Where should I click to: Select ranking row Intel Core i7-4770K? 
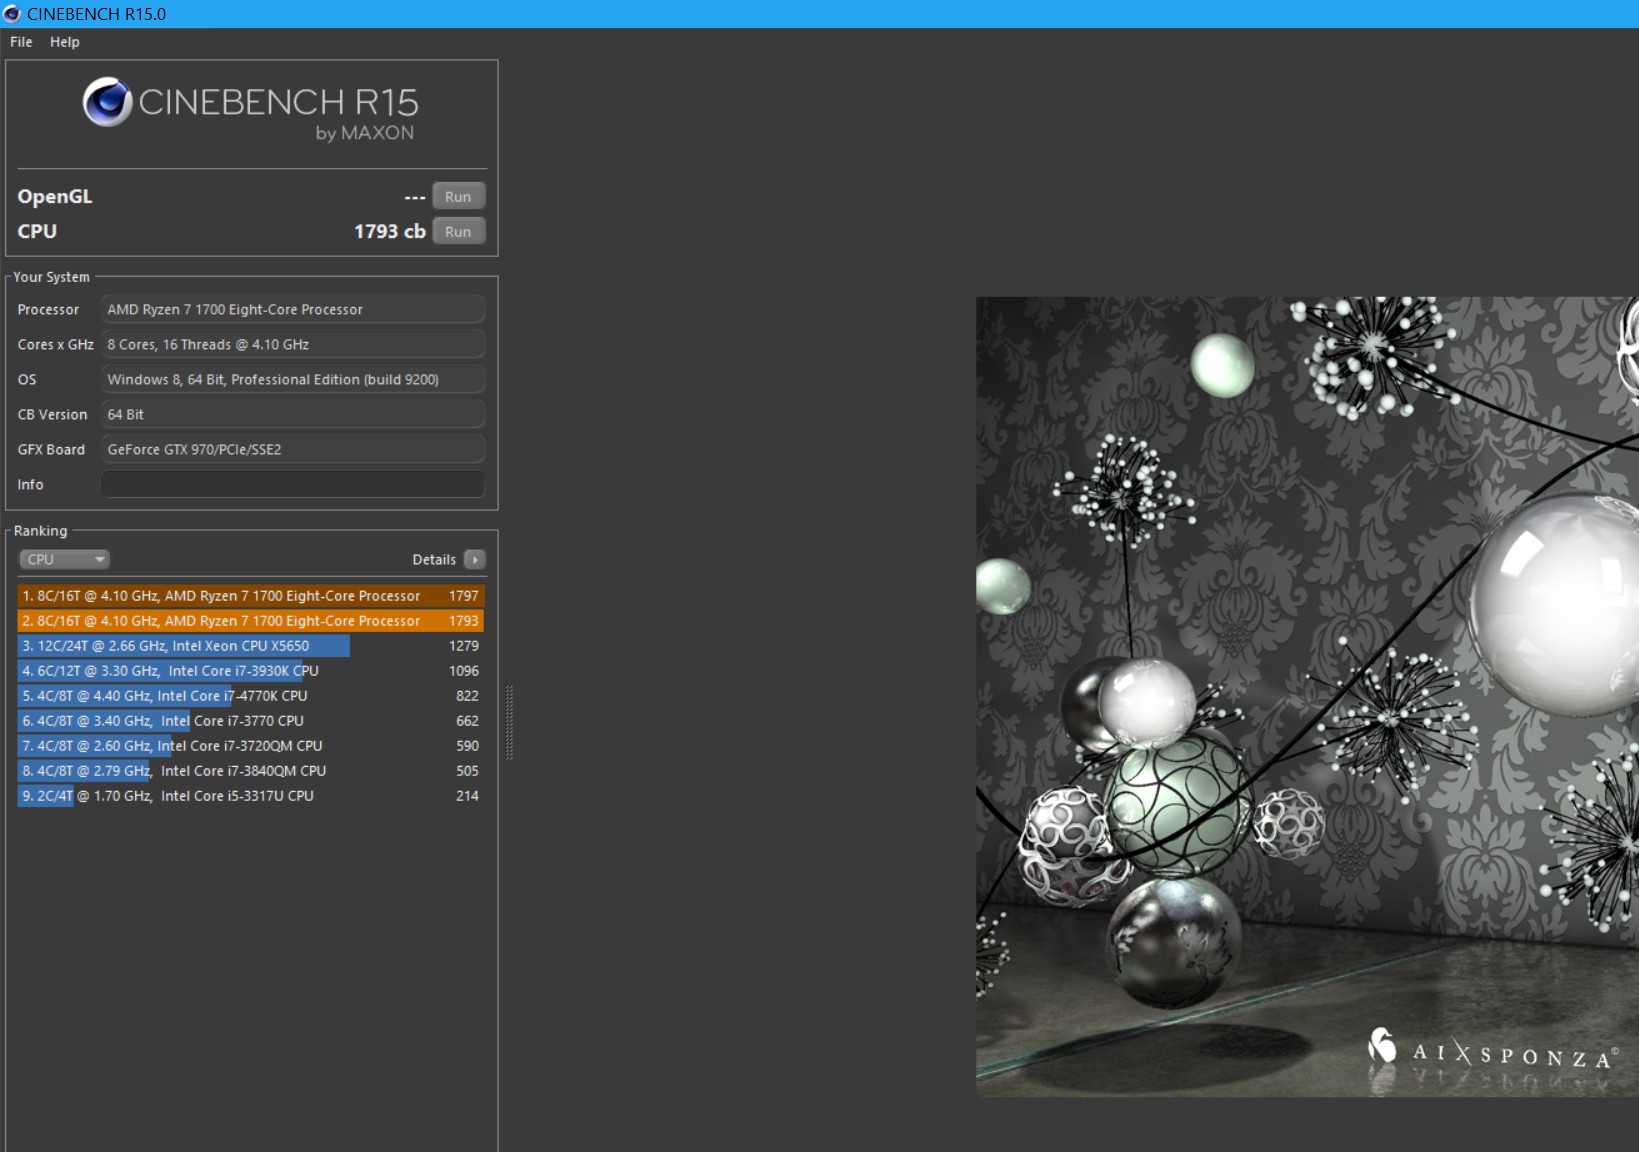[x=251, y=696]
